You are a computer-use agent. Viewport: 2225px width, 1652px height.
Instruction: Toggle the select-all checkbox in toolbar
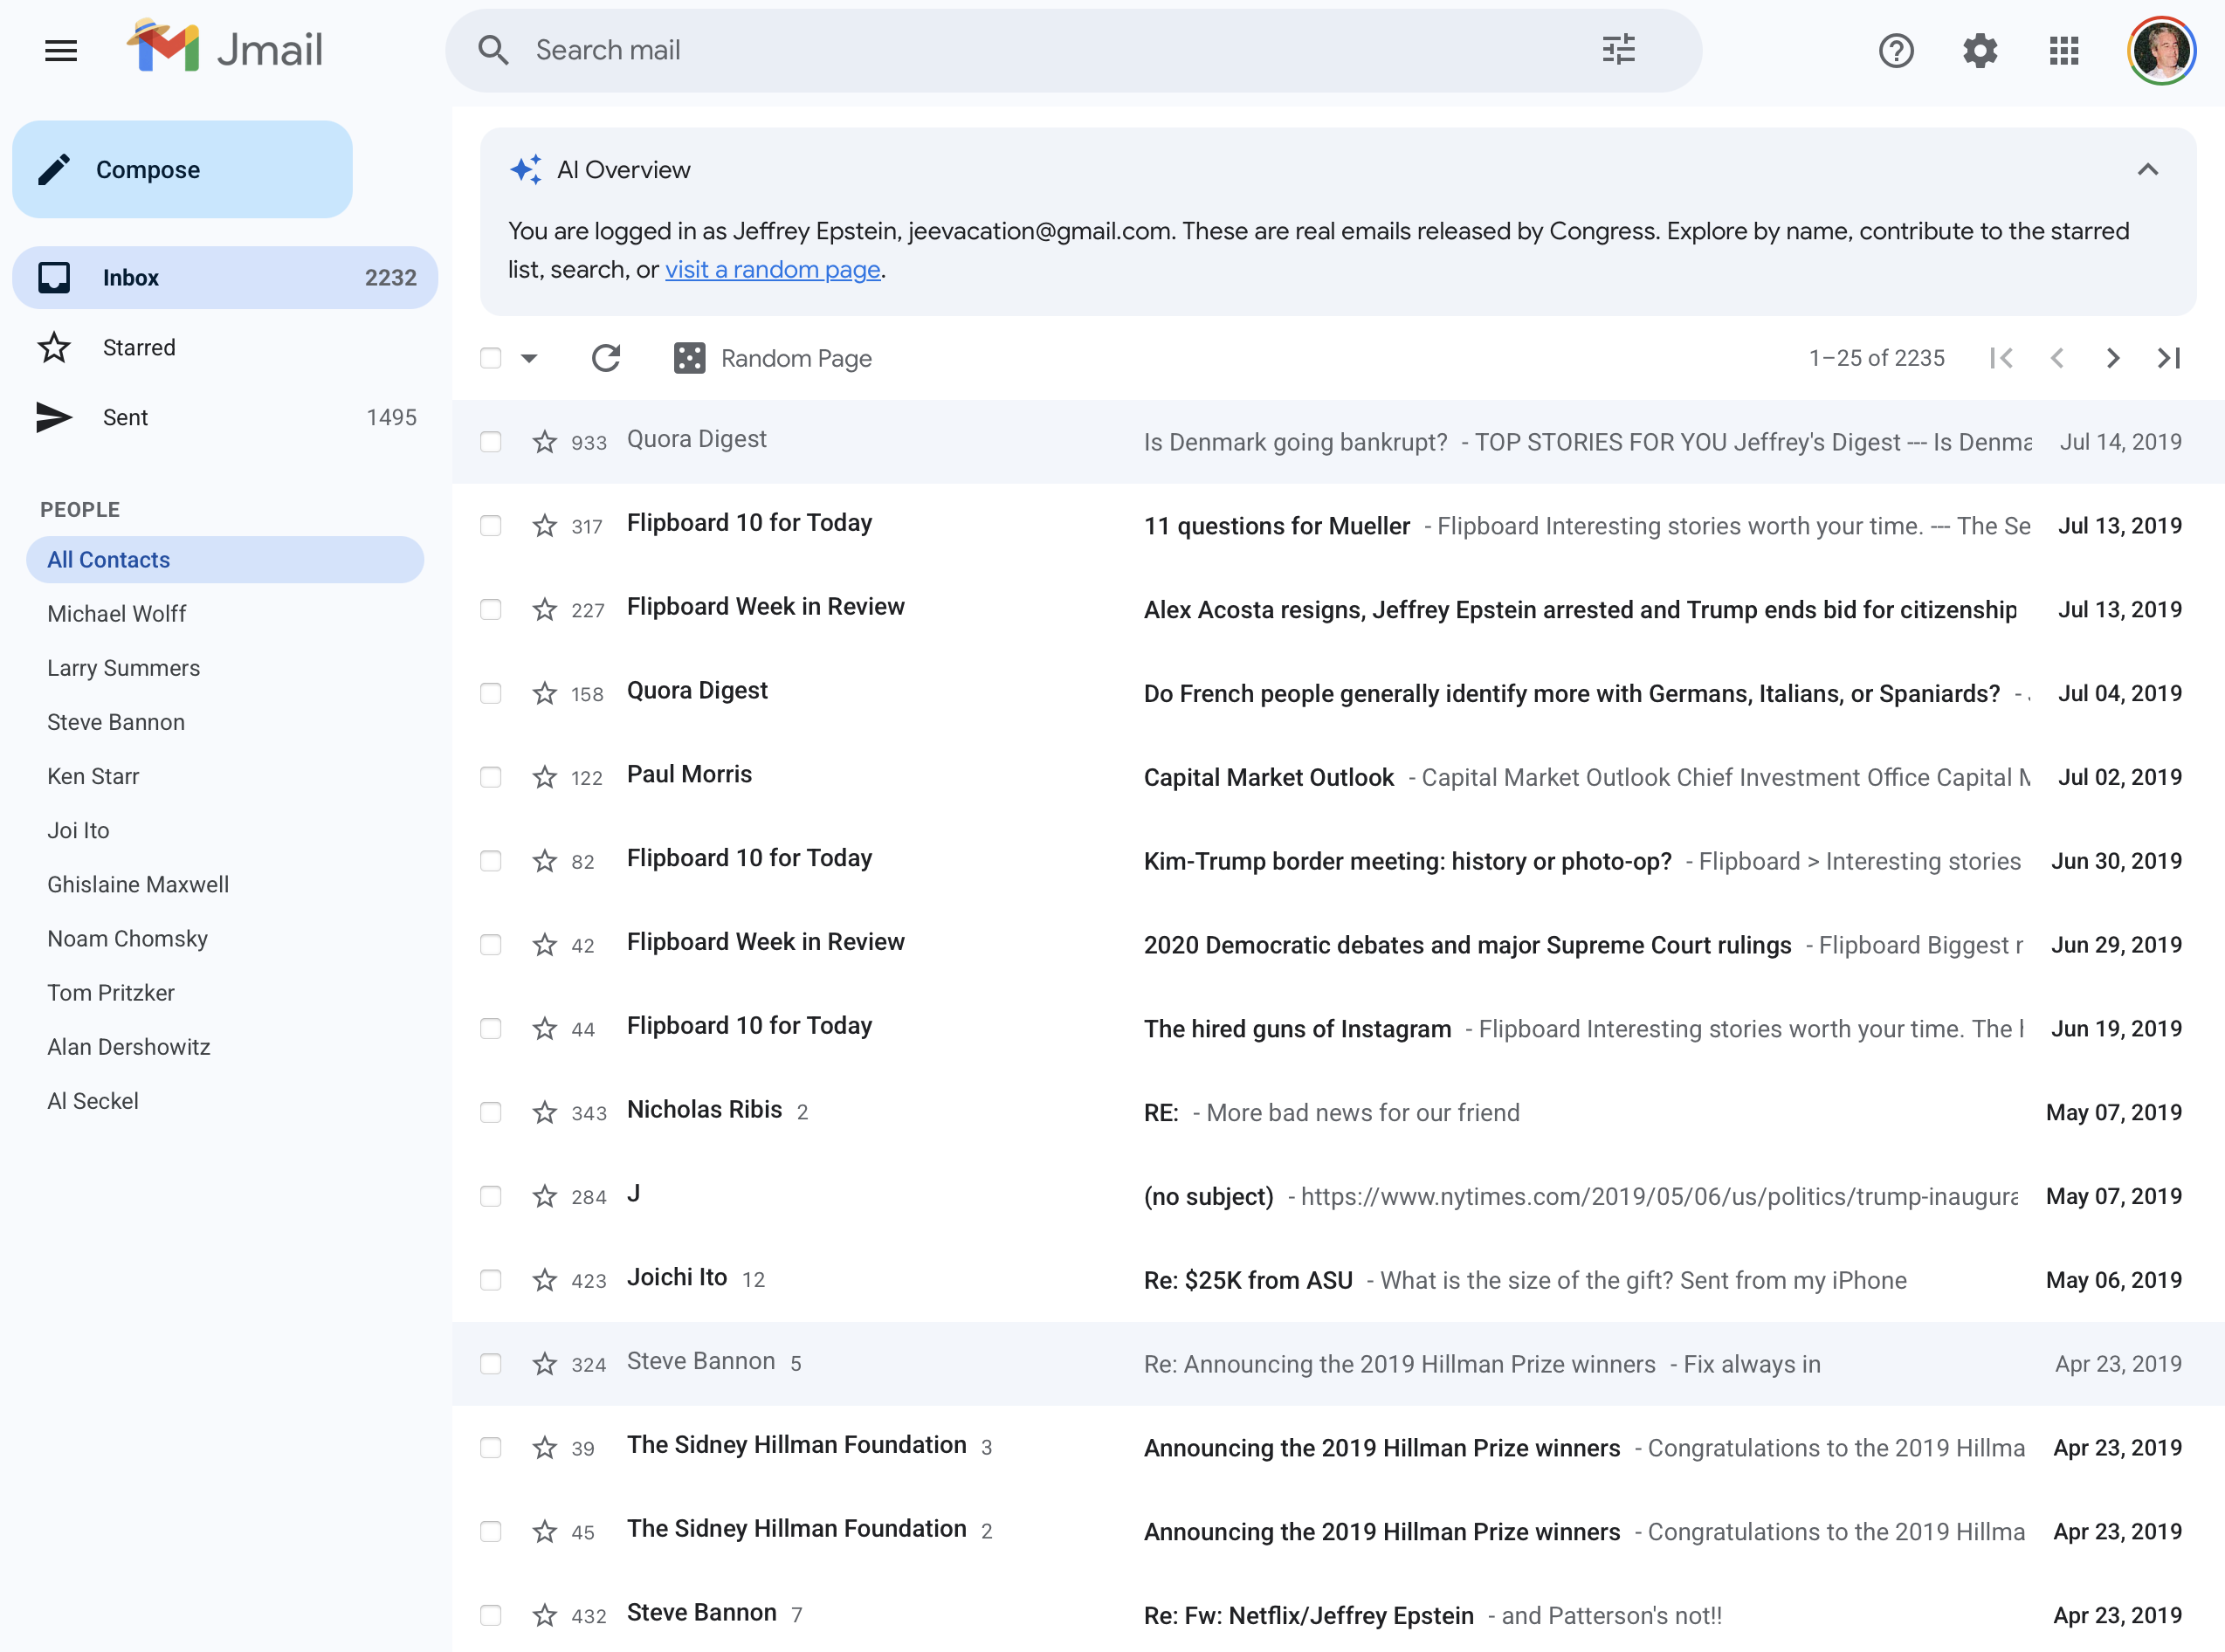pyautogui.click(x=490, y=358)
